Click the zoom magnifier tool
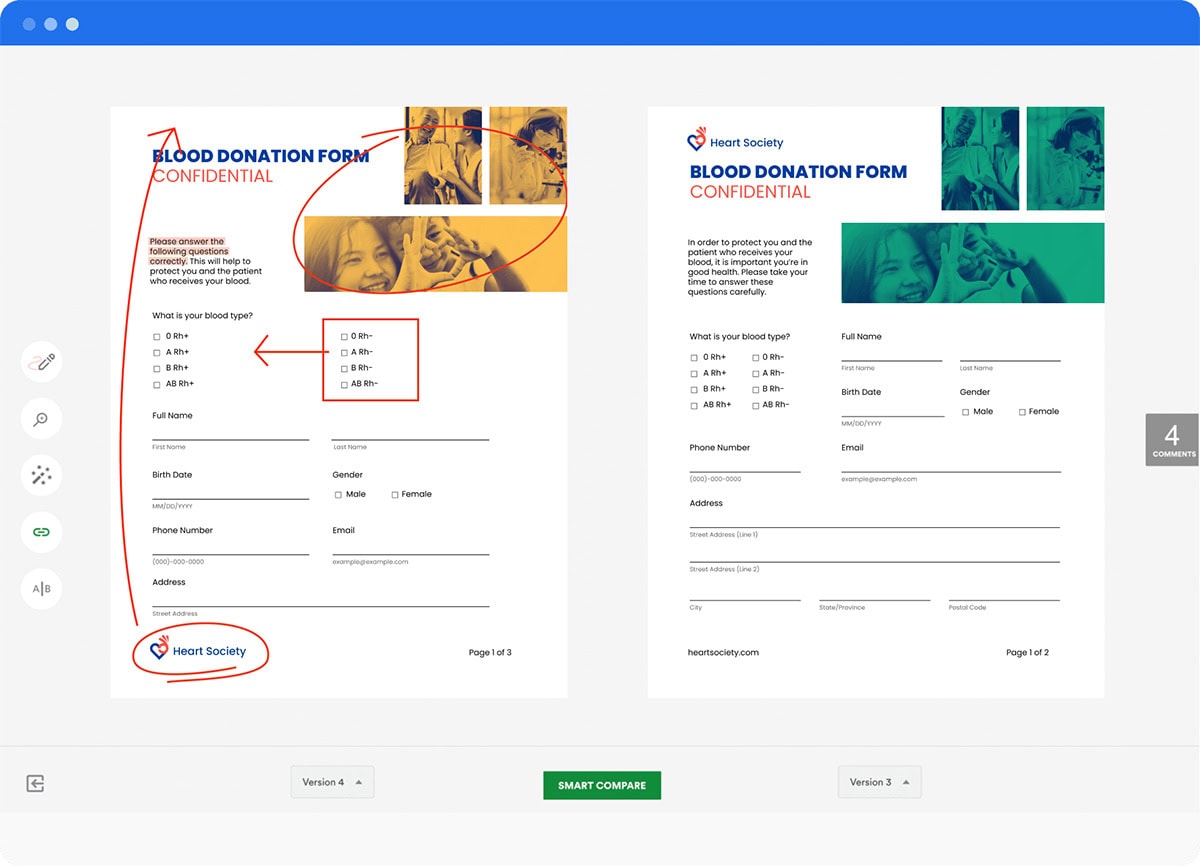 (x=41, y=419)
